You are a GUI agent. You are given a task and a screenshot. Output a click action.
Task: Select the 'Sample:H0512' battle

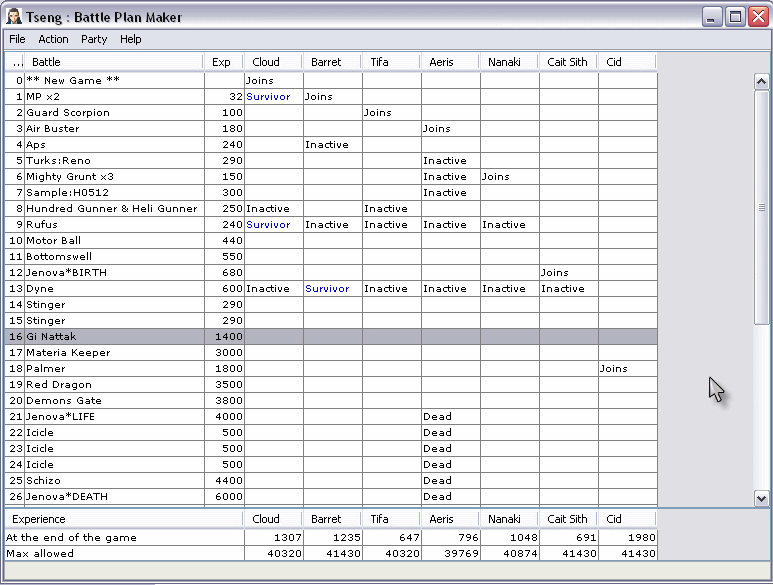click(x=331, y=193)
